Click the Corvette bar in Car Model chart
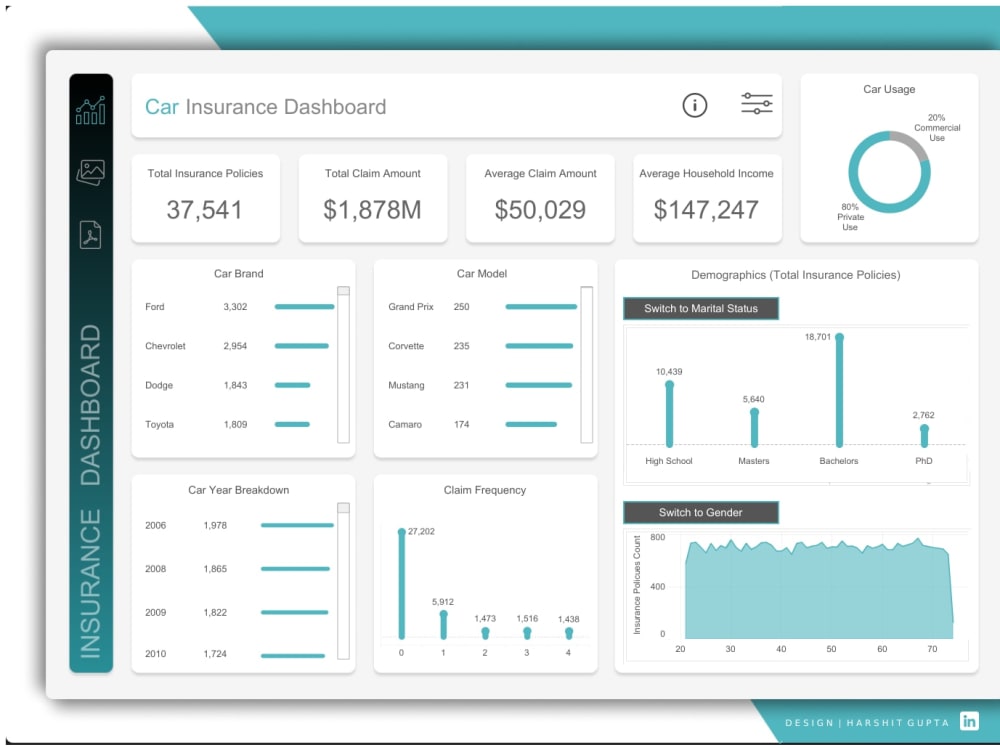The height and width of the screenshot is (750, 1000). point(540,346)
